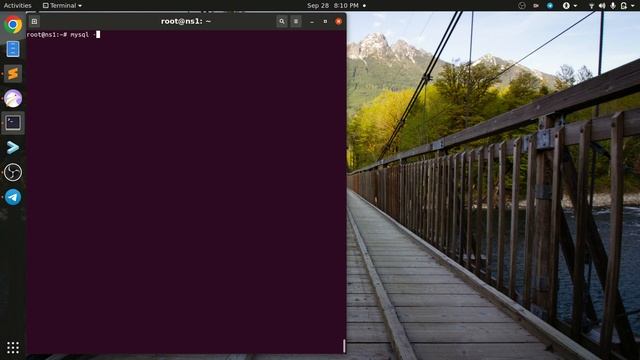Screen dimensions: 640x360
Task: Minimize the terminal window
Action: pos(312,21)
